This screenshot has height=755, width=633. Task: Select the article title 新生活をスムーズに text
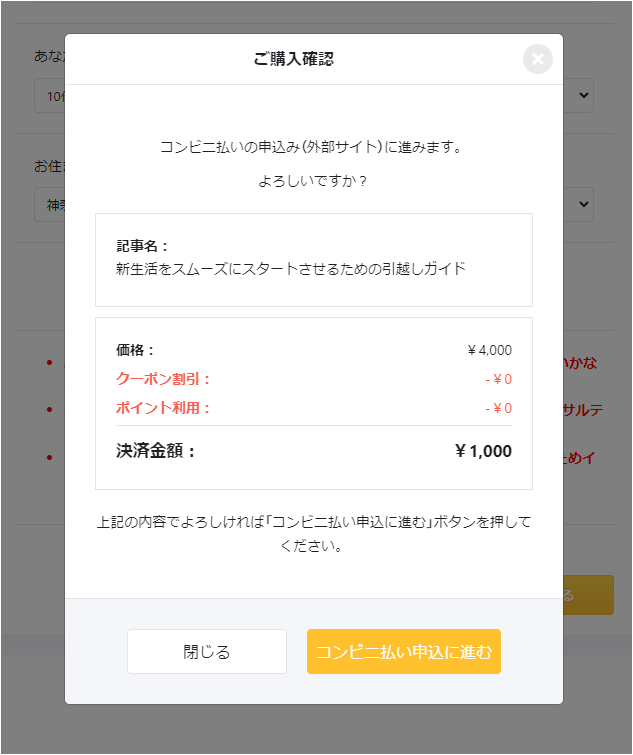[x=291, y=268]
